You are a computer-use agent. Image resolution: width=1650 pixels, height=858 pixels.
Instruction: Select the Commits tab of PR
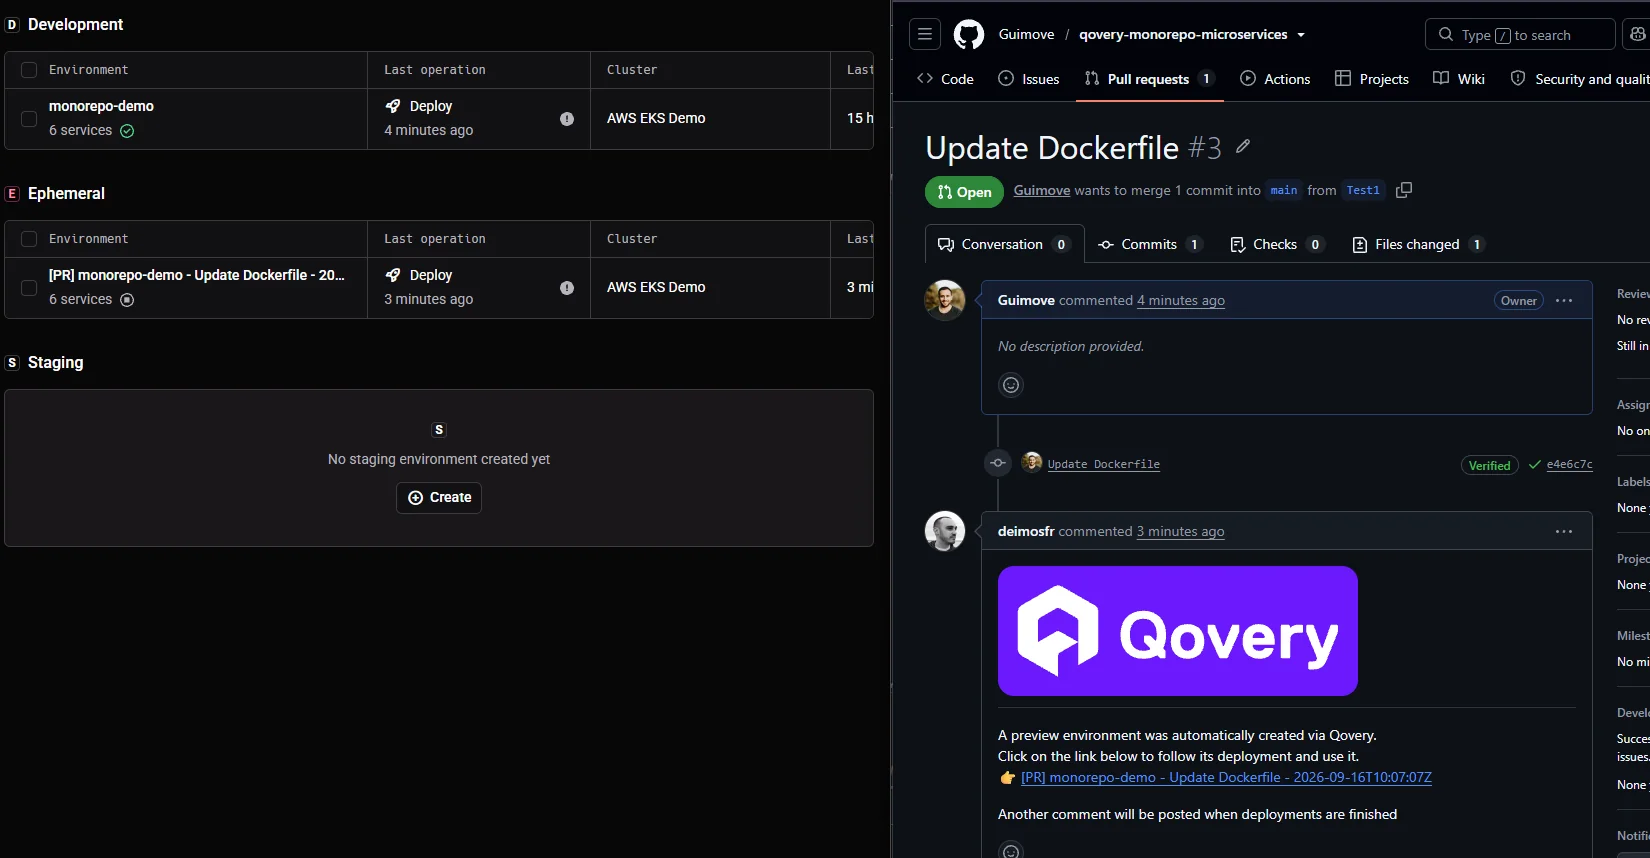coord(1149,244)
